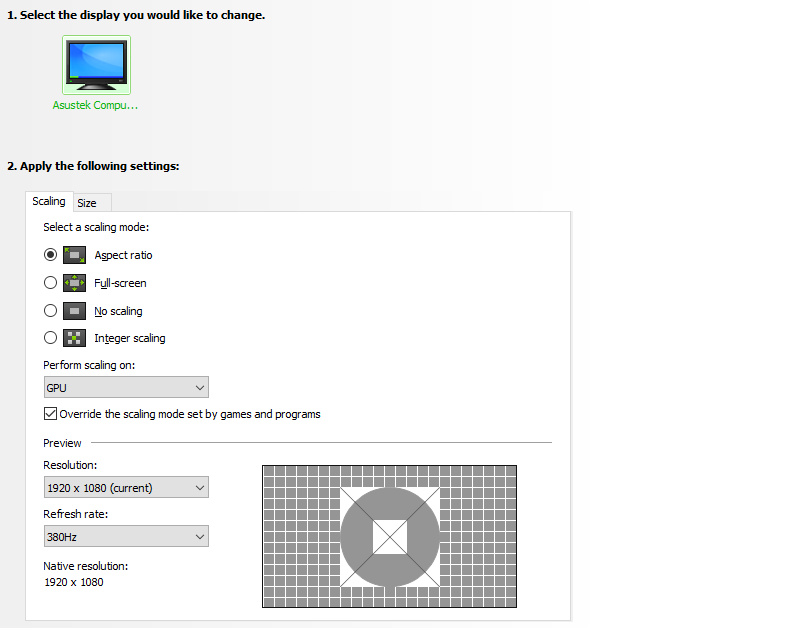Image resolution: width=793 pixels, height=628 pixels.
Task: Click the Full-screen scaling mode icon
Action: click(x=75, y=283)
